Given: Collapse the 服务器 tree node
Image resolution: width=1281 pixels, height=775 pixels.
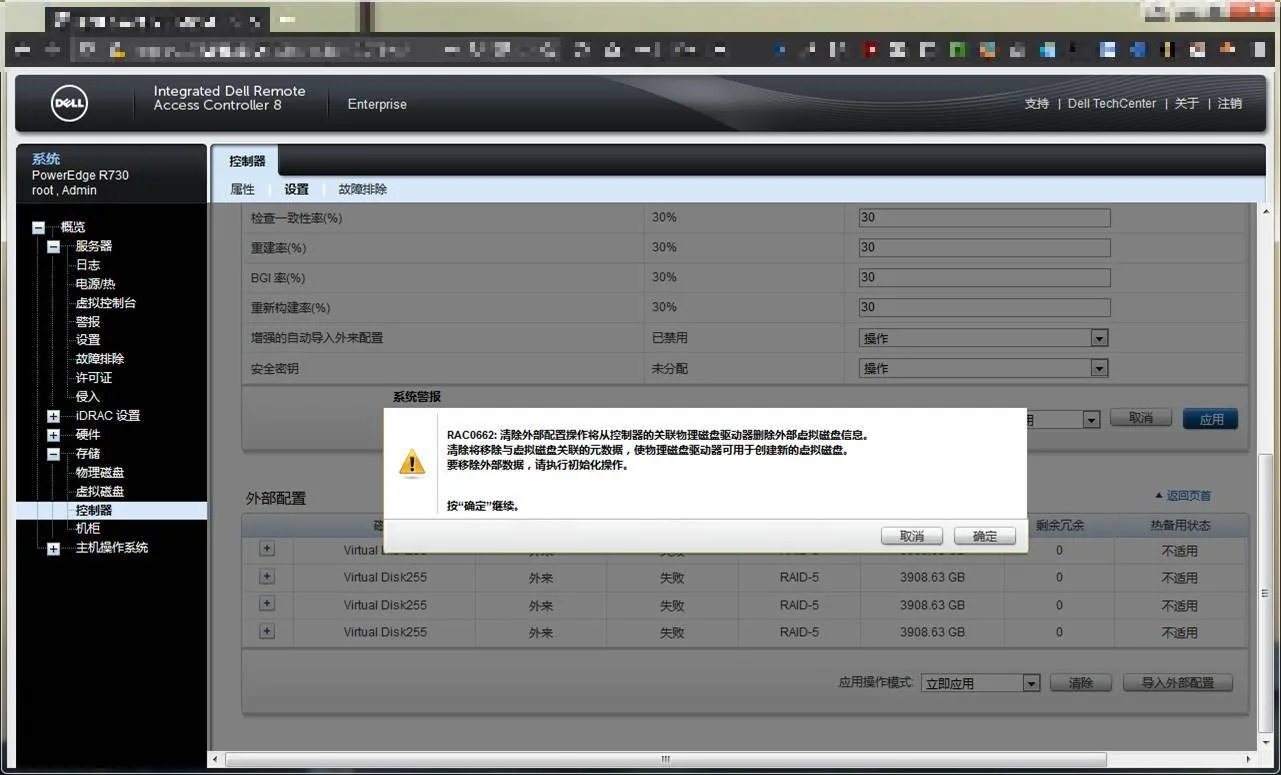Looking at the screenshot, I should click(x=53, y=247).
